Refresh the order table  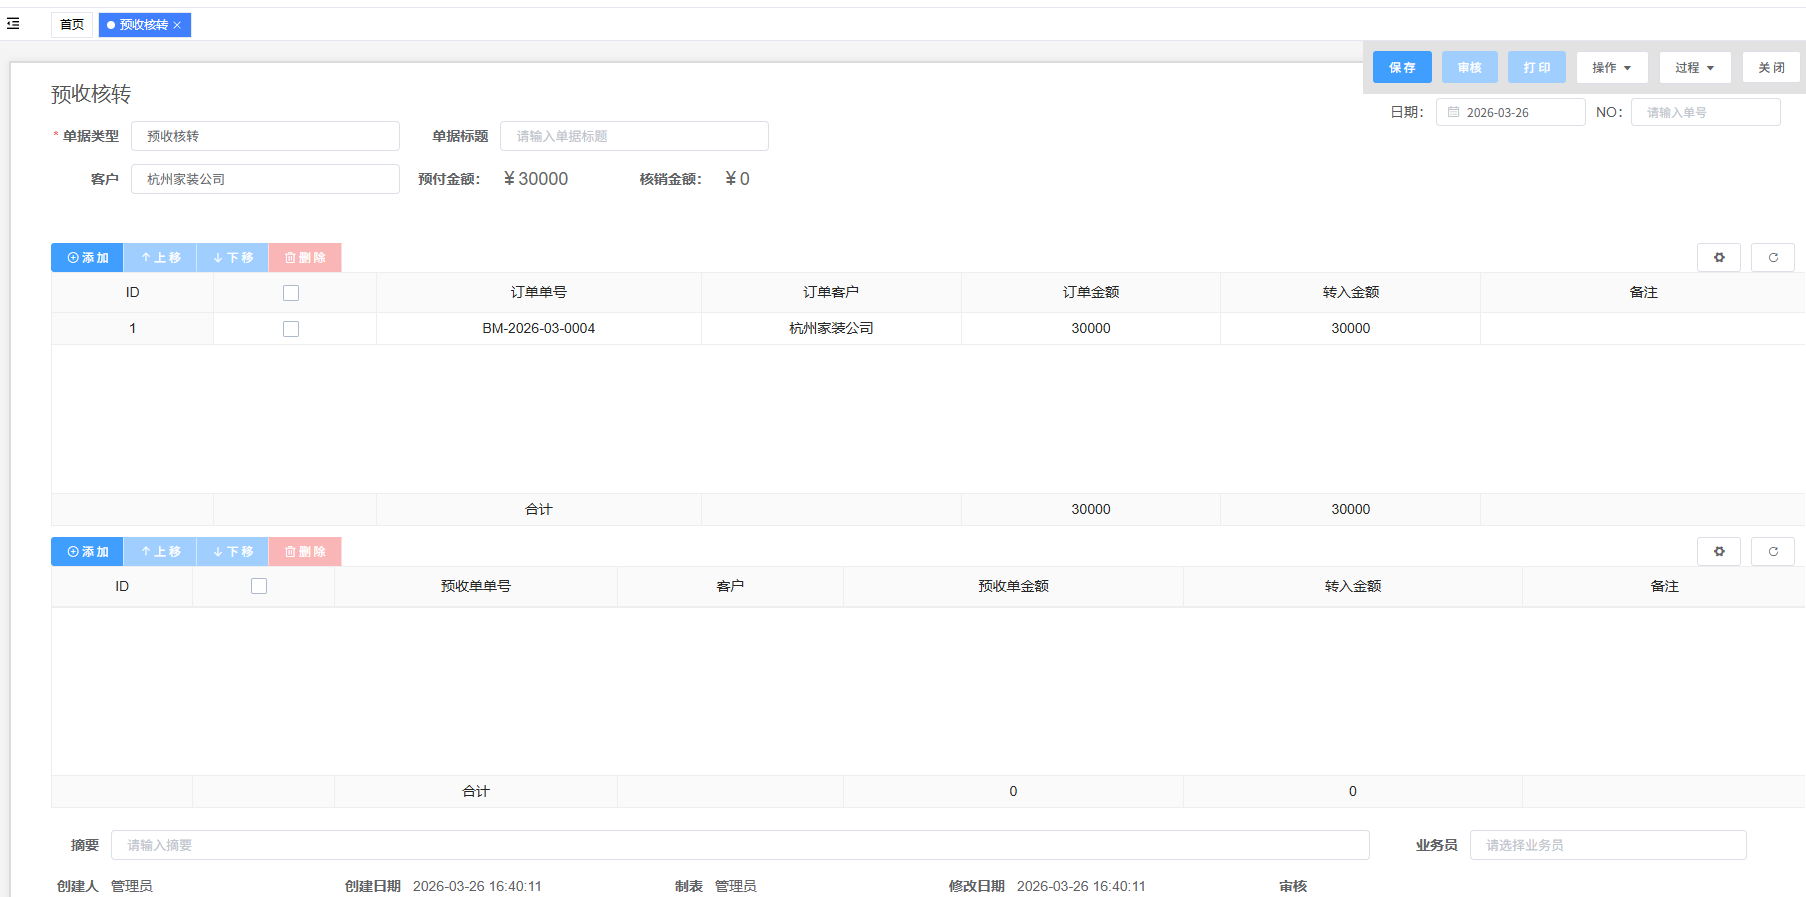(x=1772, y=258)
